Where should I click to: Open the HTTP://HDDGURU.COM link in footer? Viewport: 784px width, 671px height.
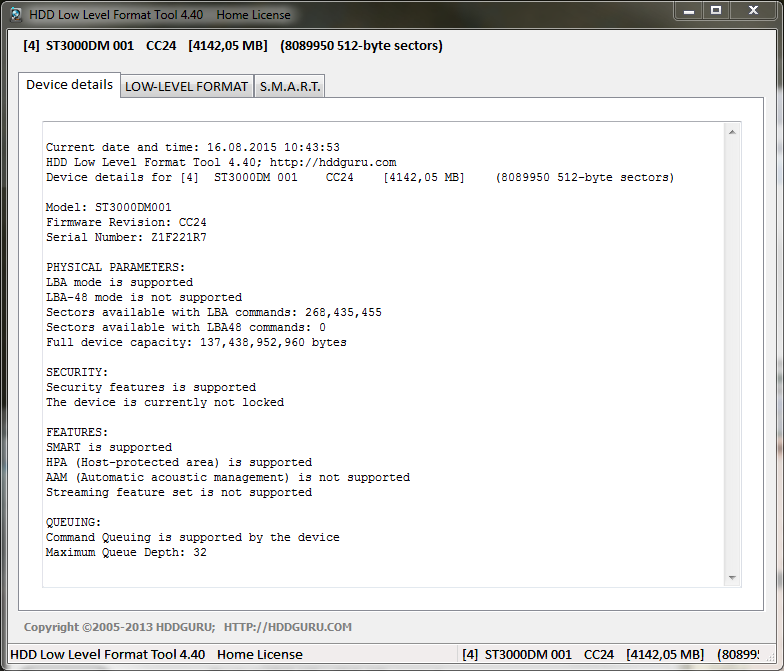coord(288,627)
